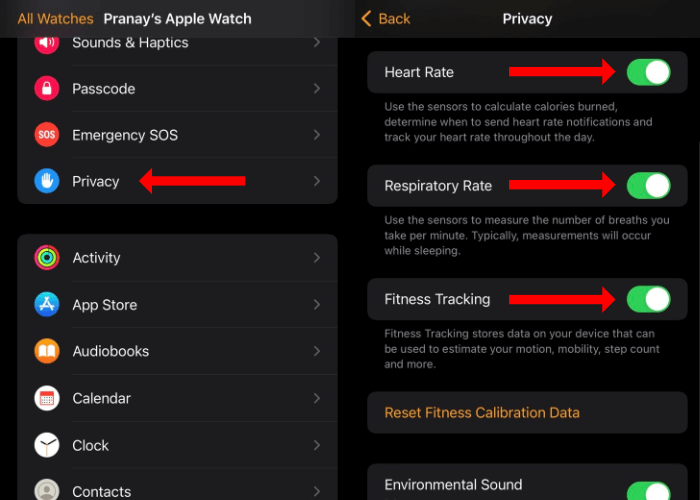This screenshot has height=500, width=700.
Task: Open Emergency SOS chevron arrow
Action: [317, 135]
